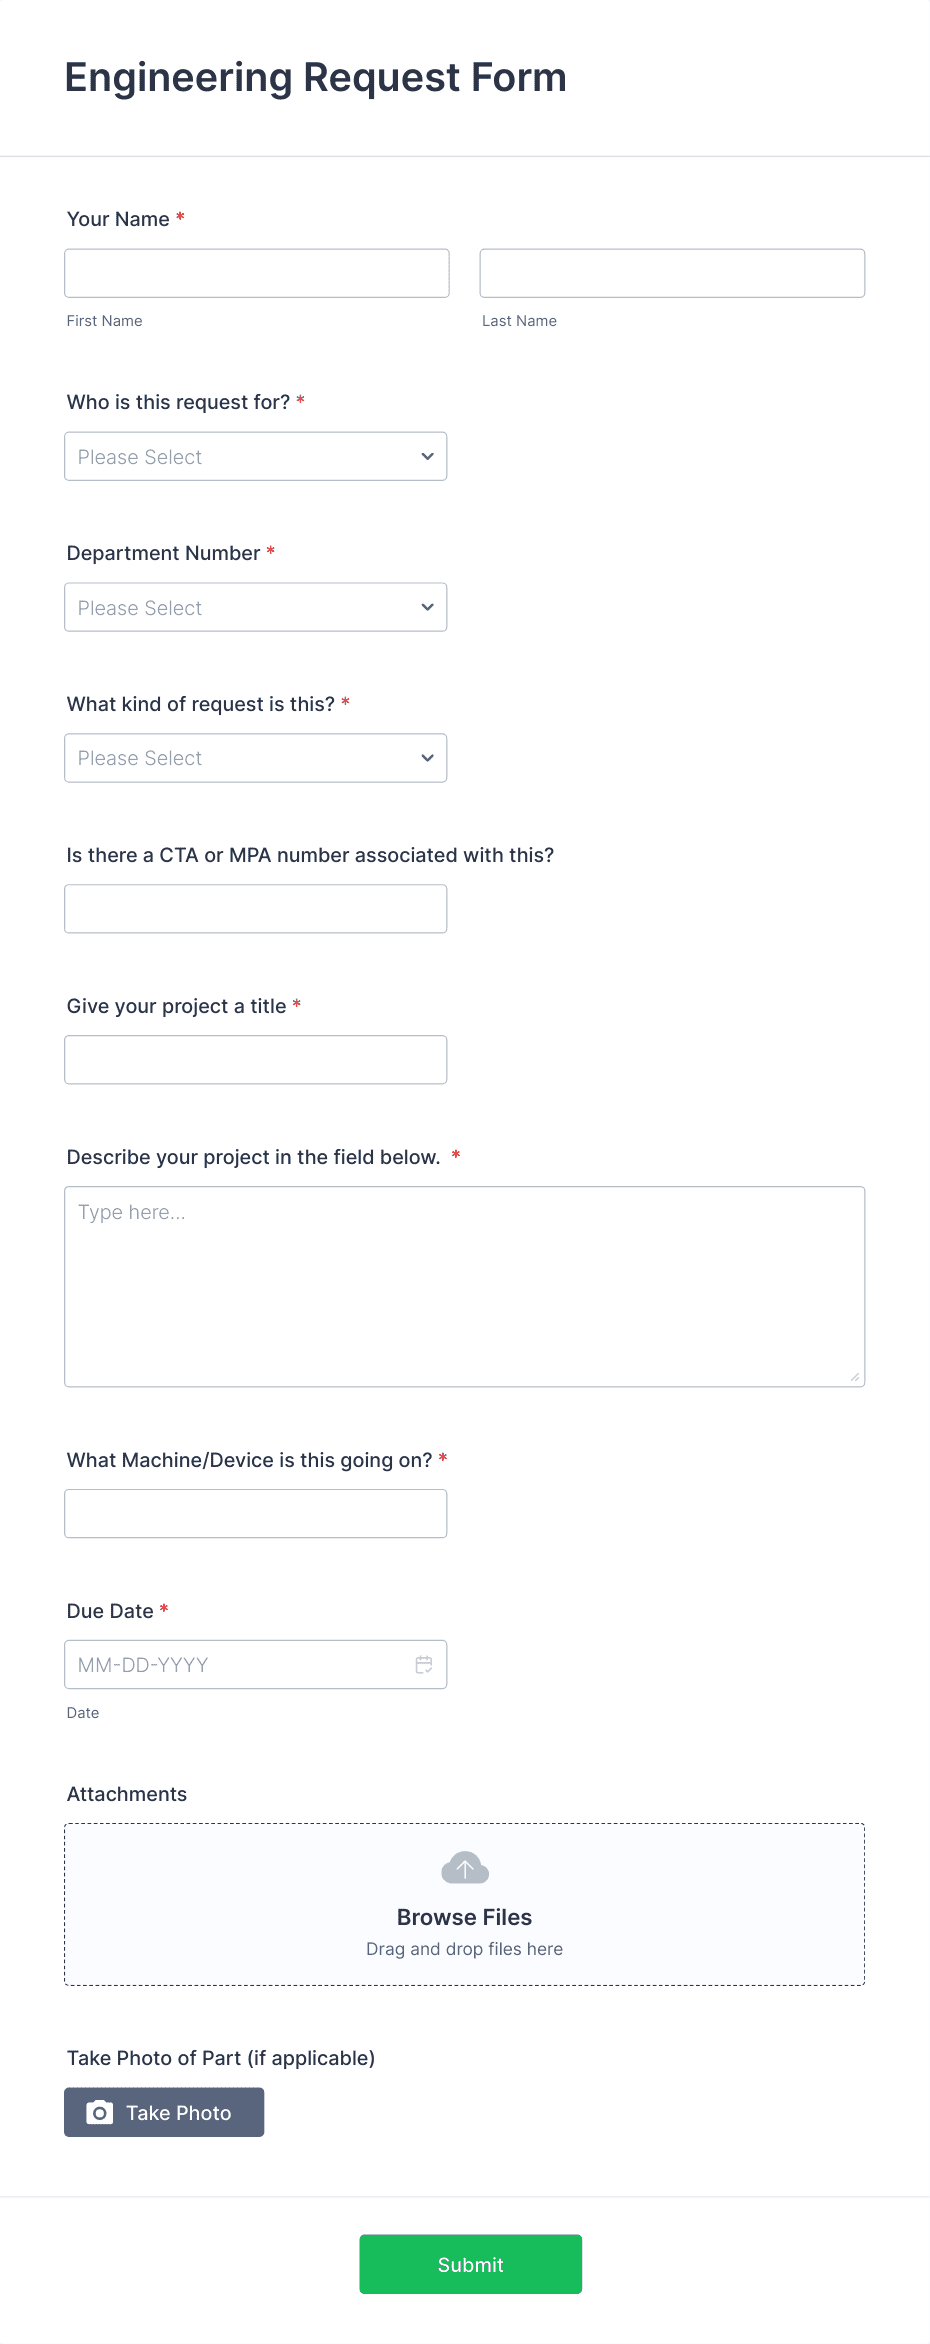Open the Department Number dropdown

pos(255,606)
